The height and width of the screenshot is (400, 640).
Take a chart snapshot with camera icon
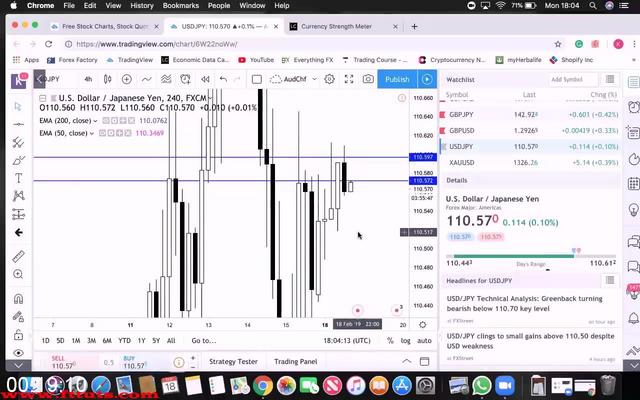point(368,79)
